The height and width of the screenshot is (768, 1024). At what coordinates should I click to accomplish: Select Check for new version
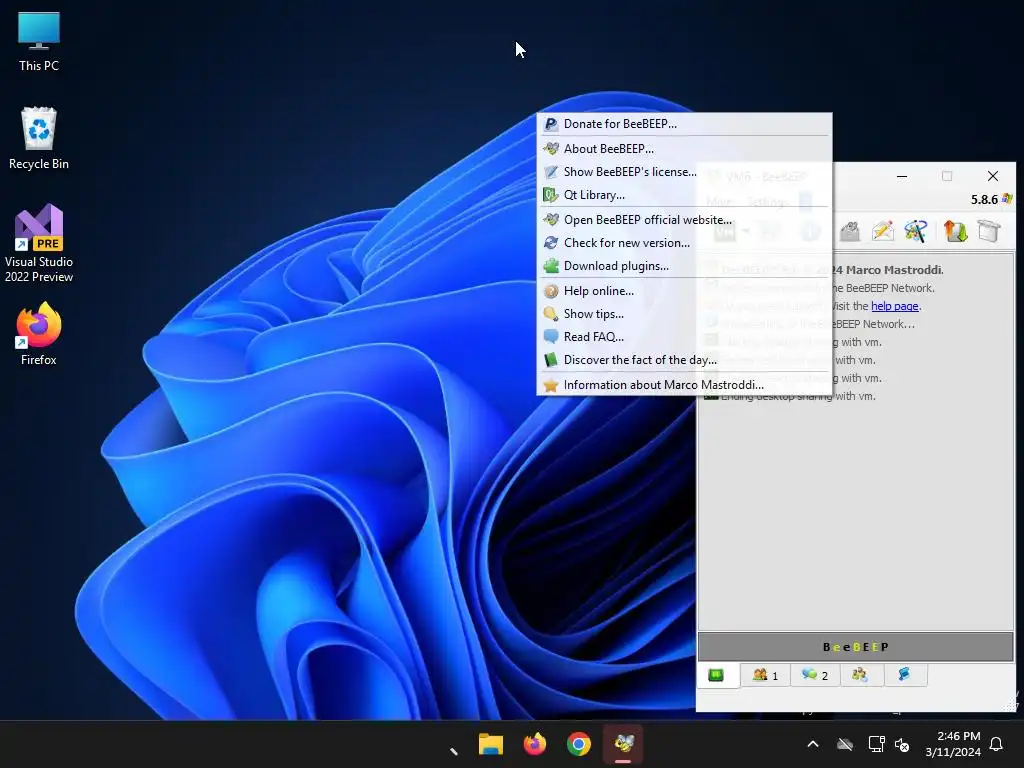pyautogui.click(x=684, y=242)
